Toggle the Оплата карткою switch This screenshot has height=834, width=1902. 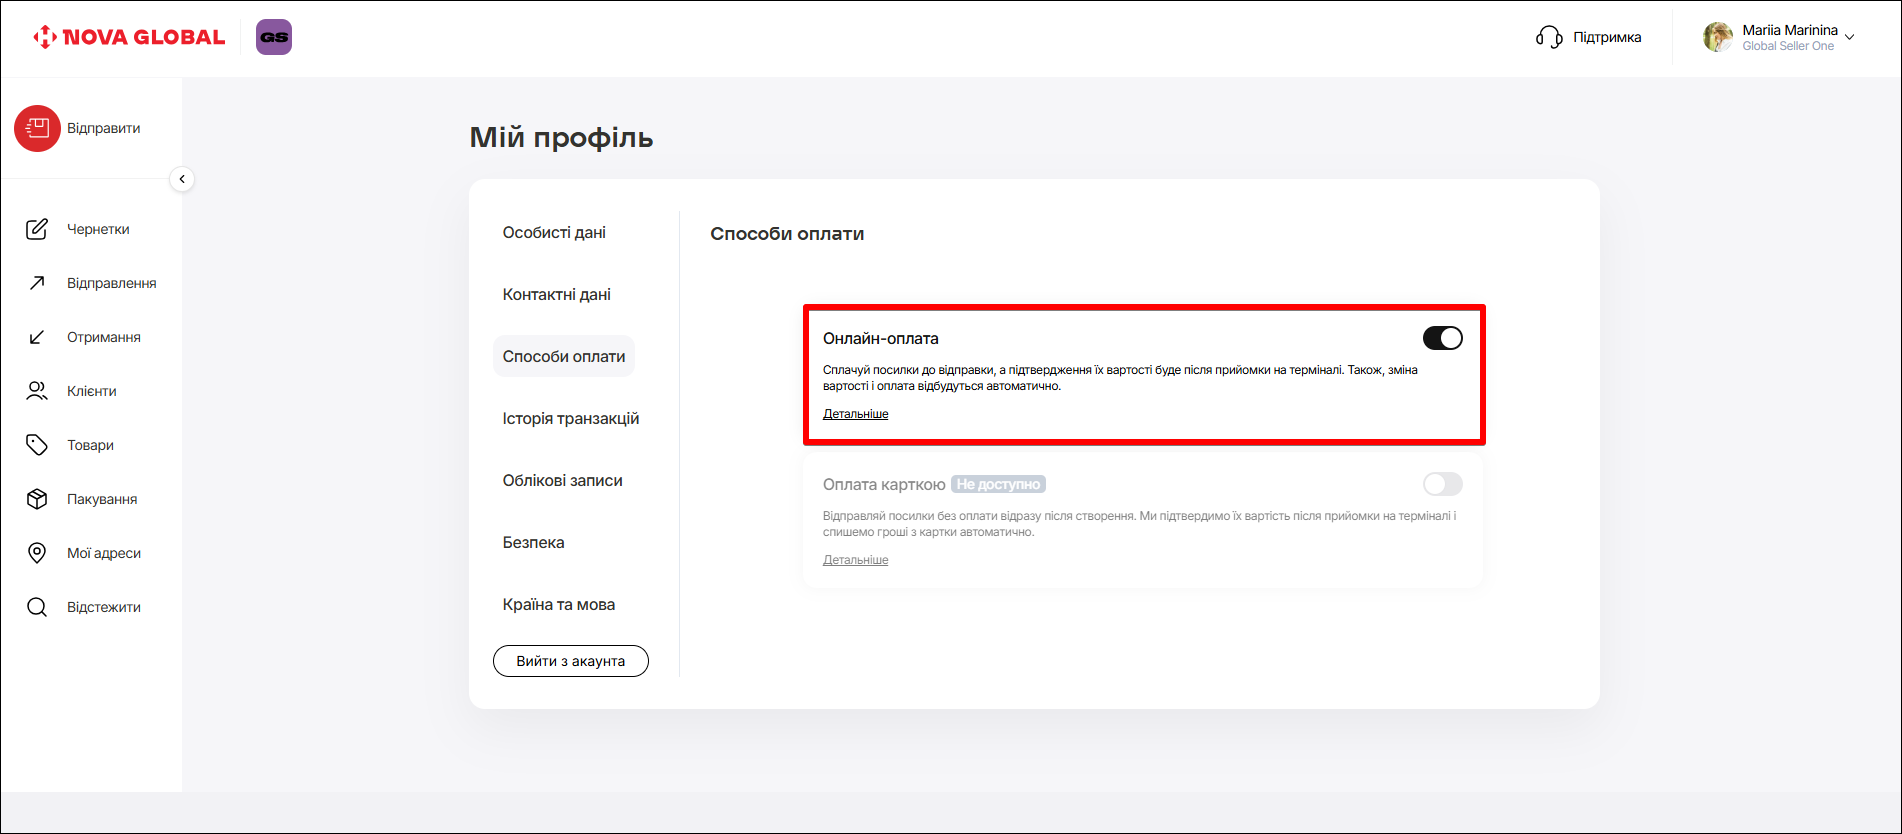click(x=1442, y=484)
